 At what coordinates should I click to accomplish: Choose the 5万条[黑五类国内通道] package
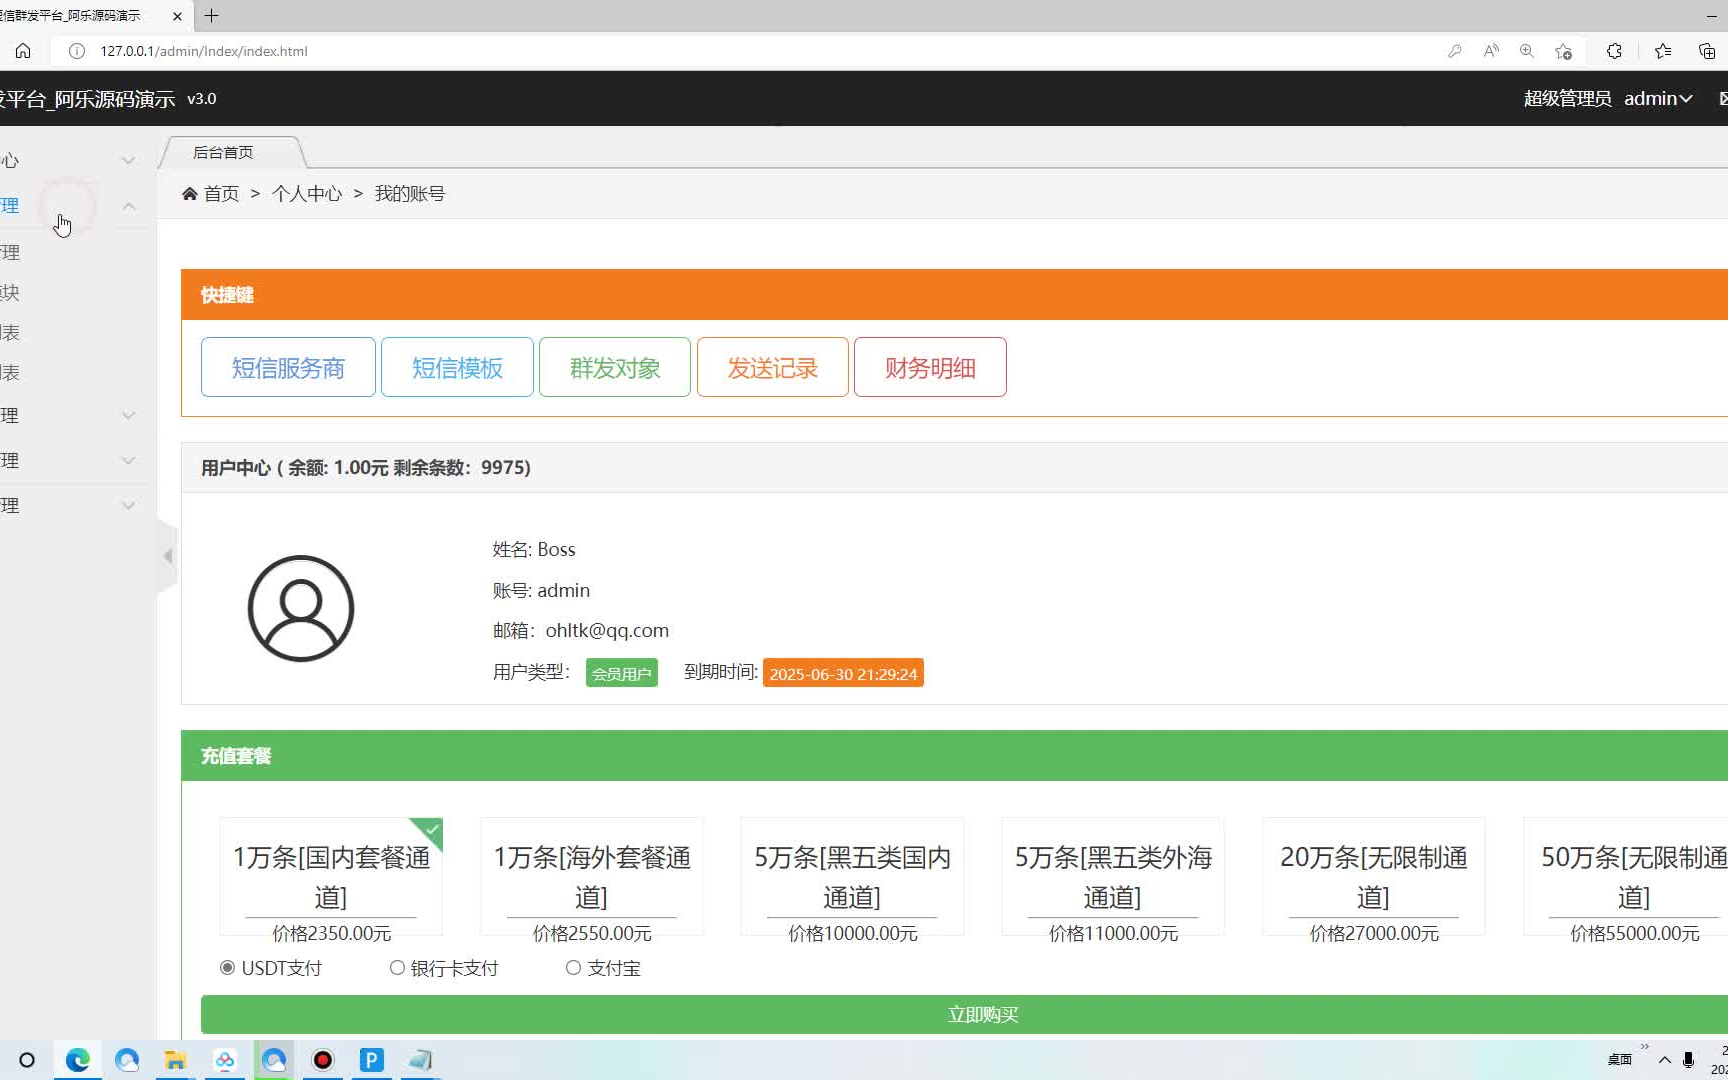(x=852, y=877)
